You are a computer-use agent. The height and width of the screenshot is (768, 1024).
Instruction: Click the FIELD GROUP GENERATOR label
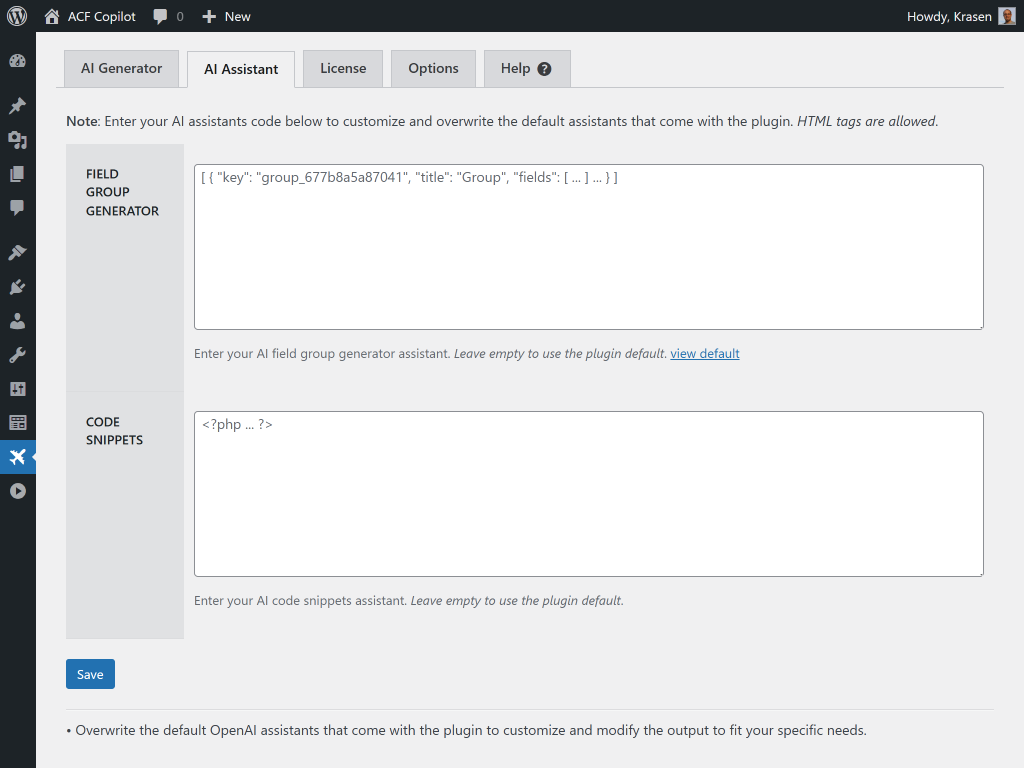[122, 192]
